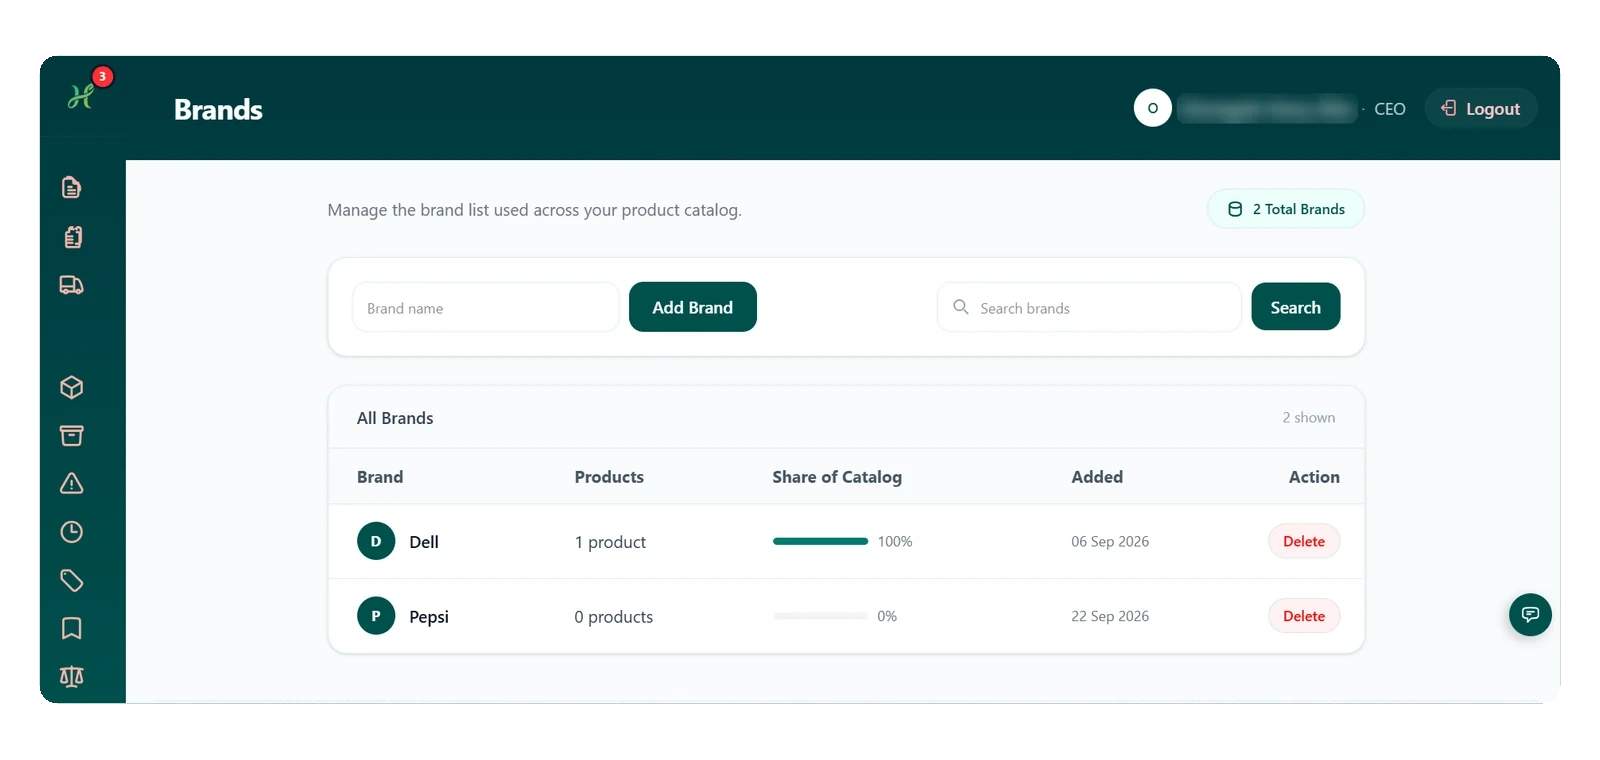1600x760 pixels.
Task: Open the red notification badge showing 3
Action: pos(102,76)
